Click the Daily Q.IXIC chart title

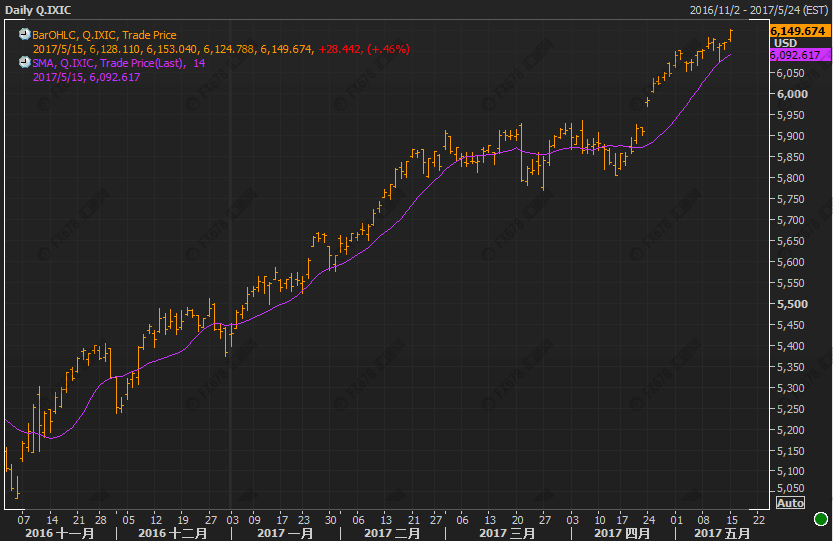point(38,10)
